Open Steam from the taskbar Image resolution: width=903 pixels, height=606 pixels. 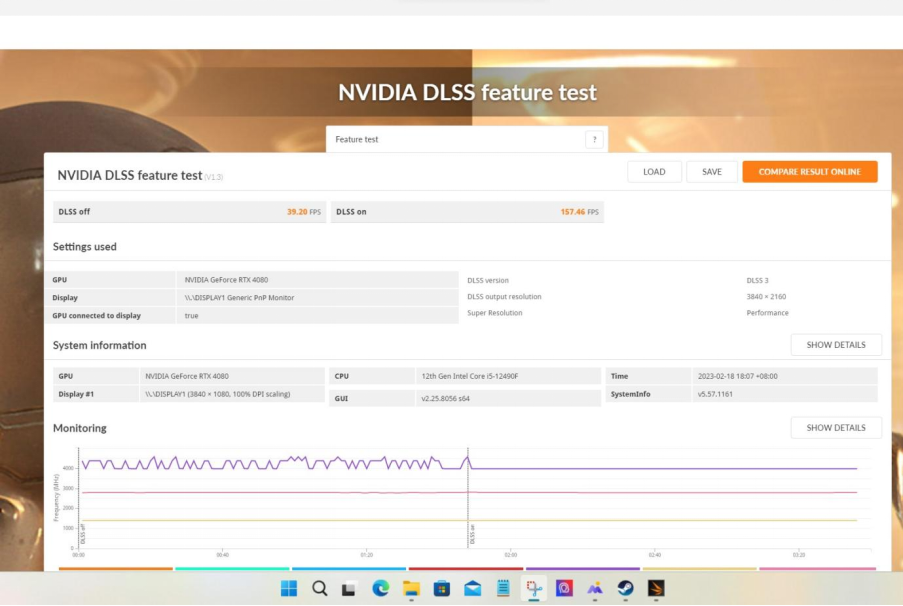625,588
